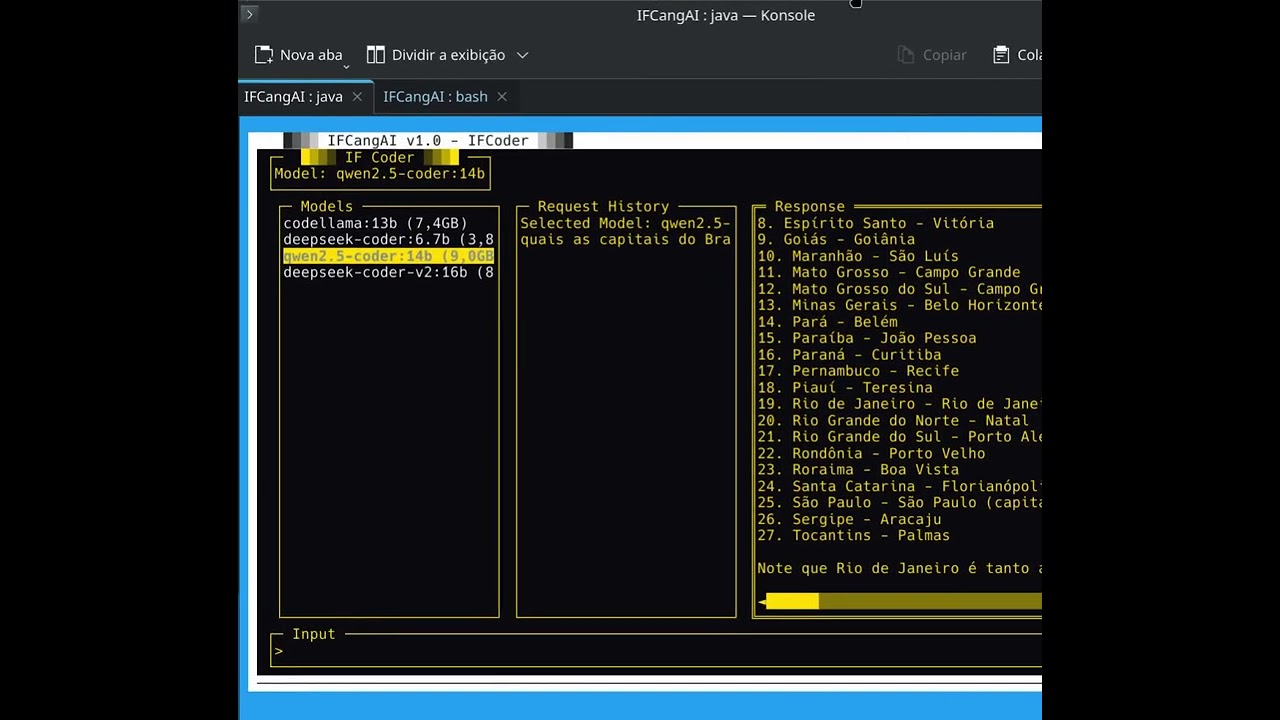This screenshot has width=1280, height=720.
Task: Click the Nova aba new tab icon
Action: [x=264, y=55]
